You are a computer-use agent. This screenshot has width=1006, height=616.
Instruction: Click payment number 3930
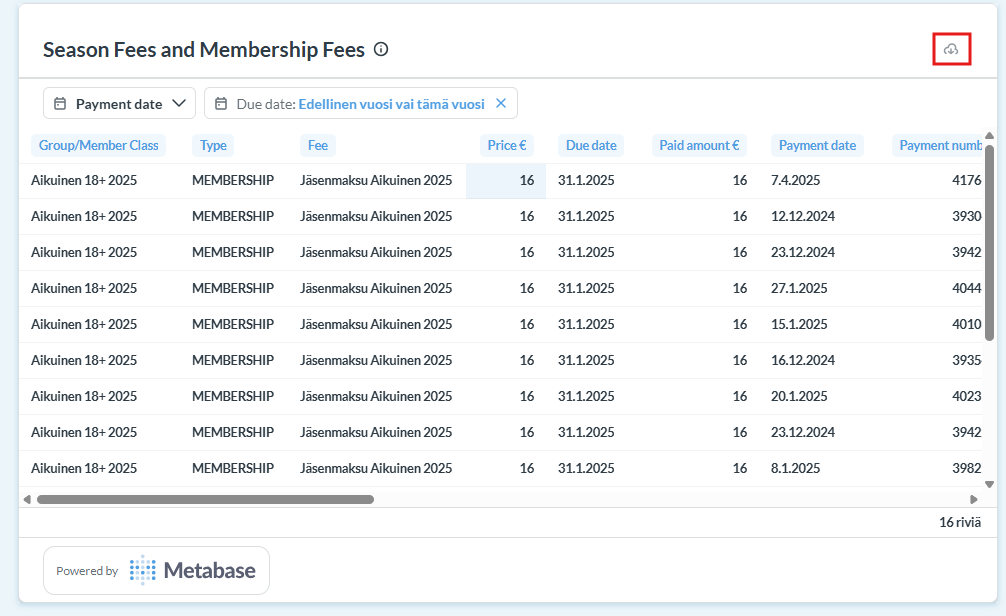[966, 216]
